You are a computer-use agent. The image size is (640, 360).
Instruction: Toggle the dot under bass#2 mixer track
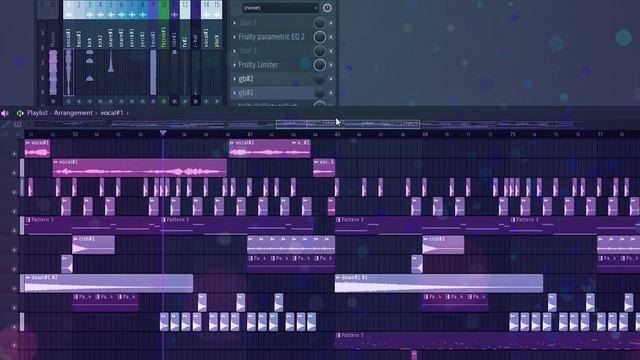tap(153, 101)
